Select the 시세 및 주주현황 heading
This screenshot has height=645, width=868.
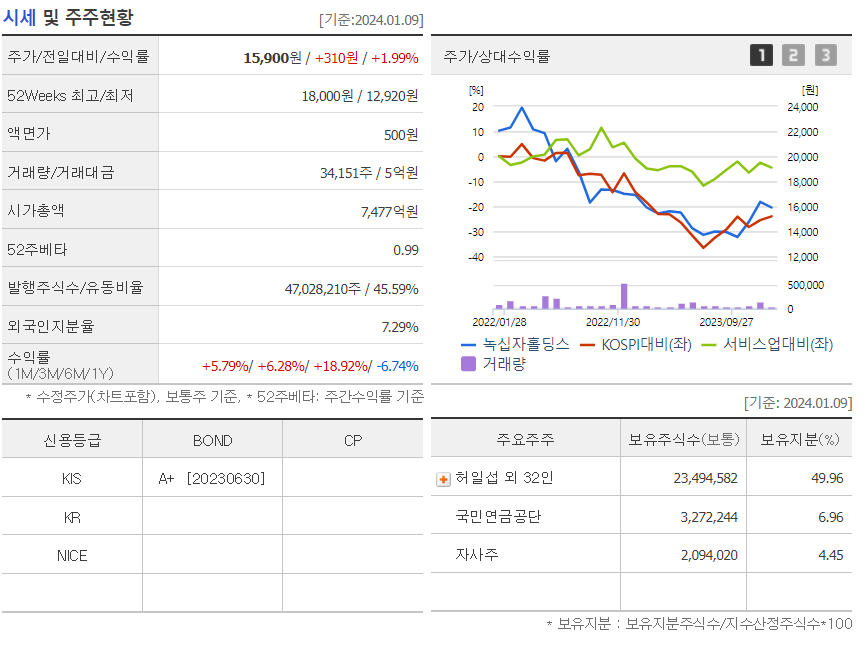[68, 17]
